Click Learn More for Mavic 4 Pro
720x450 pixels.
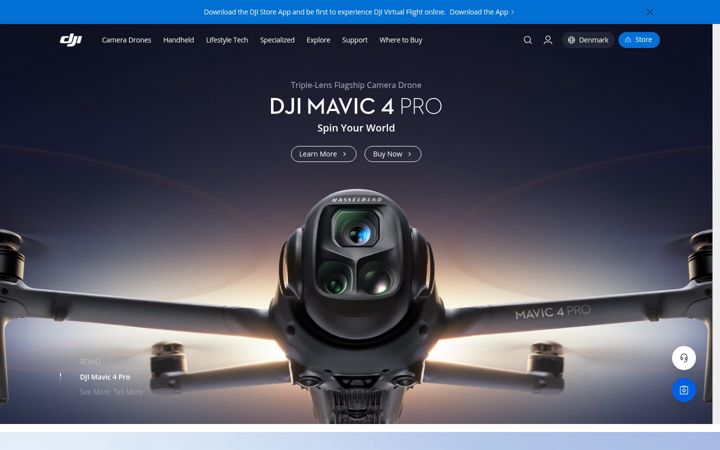click(x=323, y=154)
